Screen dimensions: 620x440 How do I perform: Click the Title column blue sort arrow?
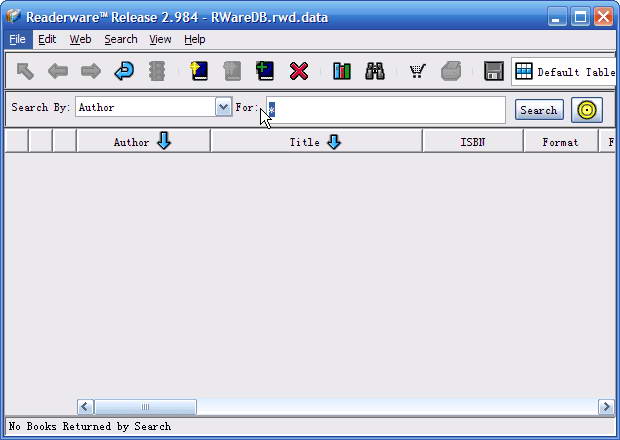(x=334, y=142)
